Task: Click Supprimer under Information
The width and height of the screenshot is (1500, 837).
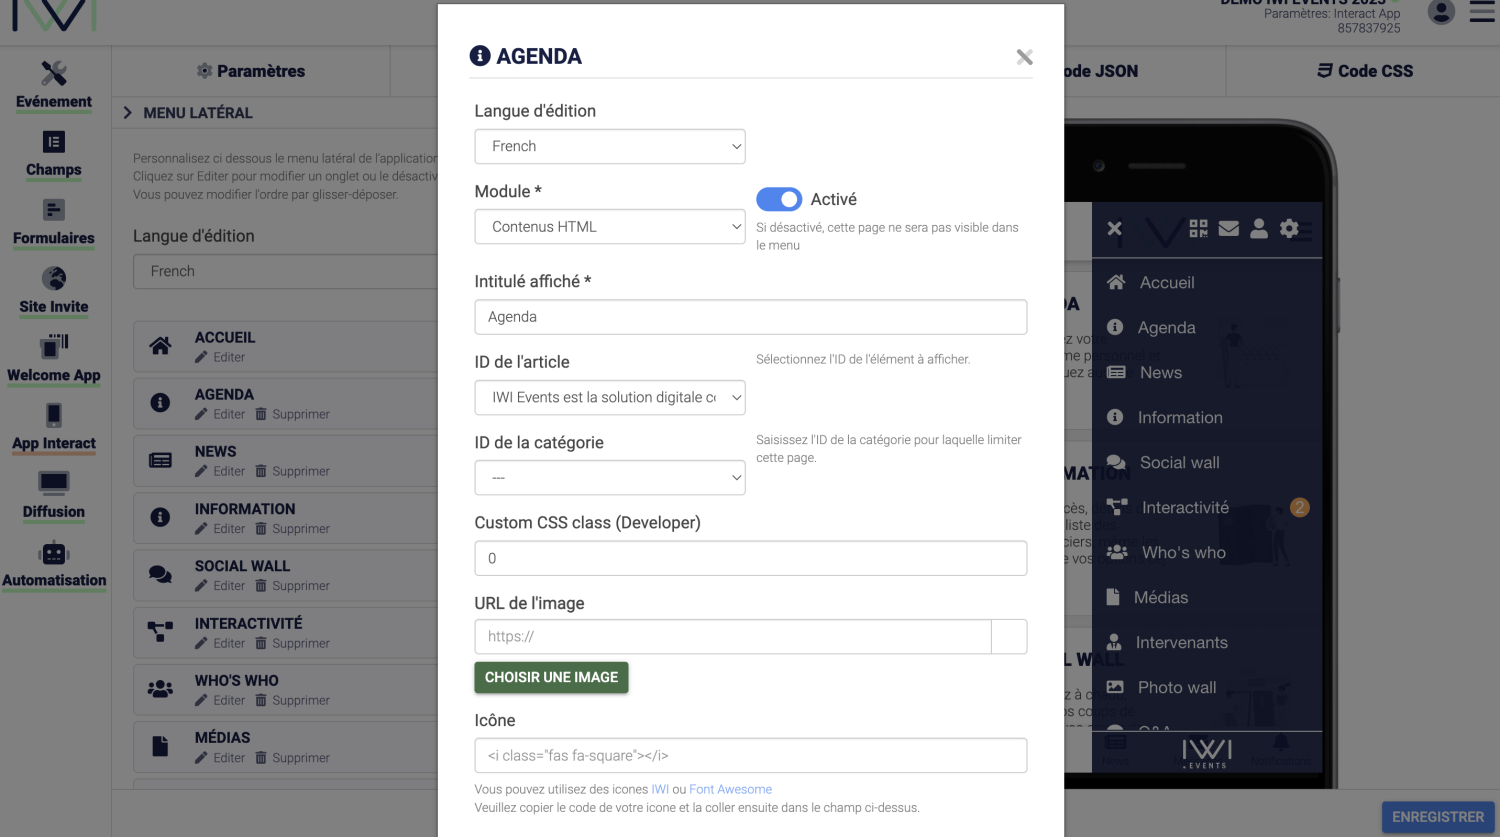Action: [292, 529]
